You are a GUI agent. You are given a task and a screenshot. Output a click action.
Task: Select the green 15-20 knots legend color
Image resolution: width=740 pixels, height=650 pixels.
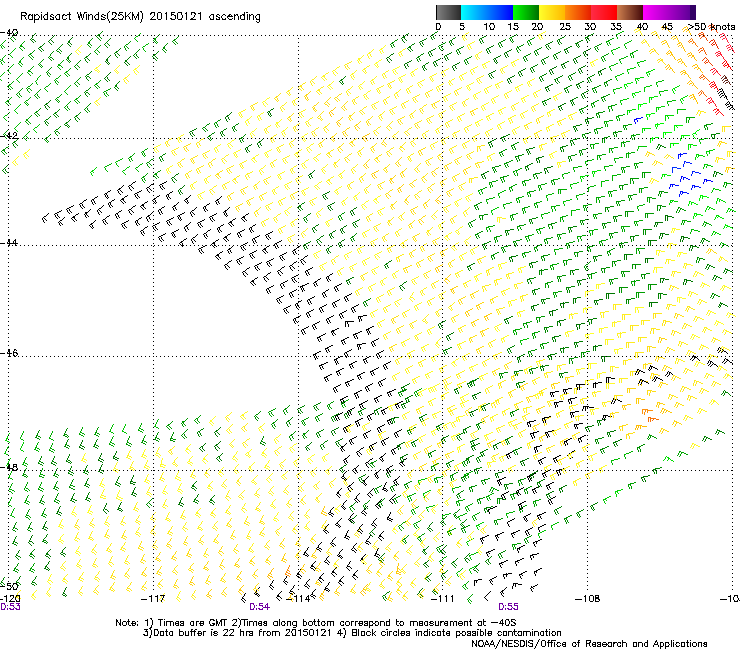click(526, 12)
